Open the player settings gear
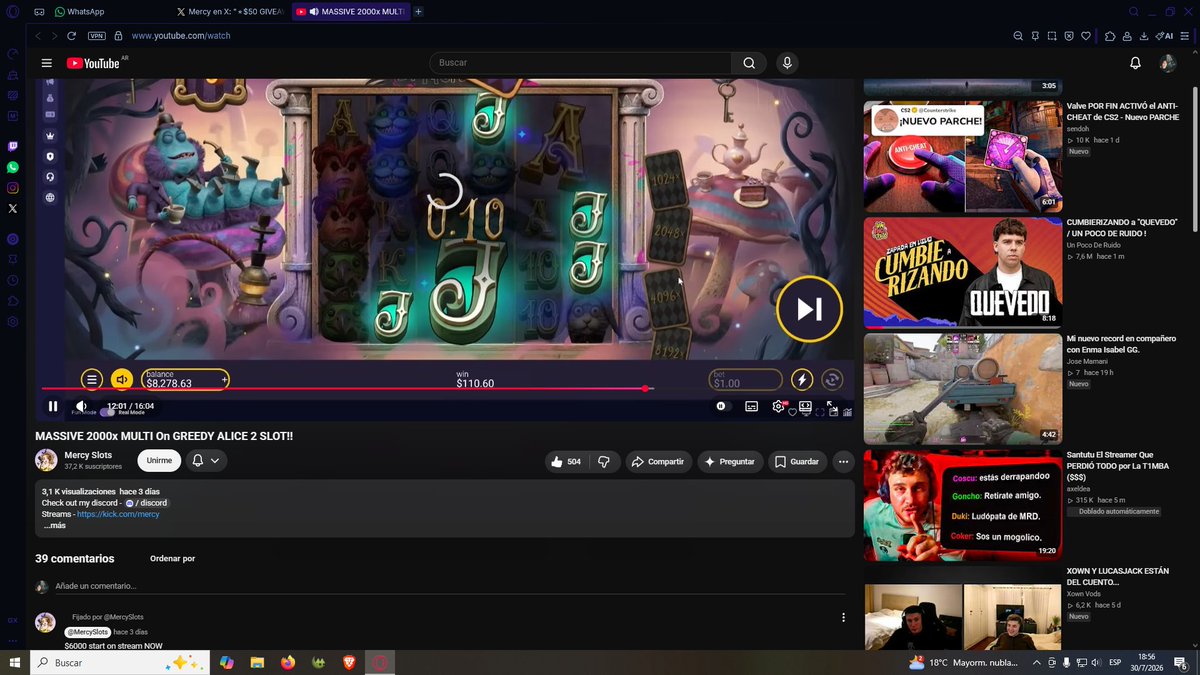The image size is (1200, 675). pos(778,406)
